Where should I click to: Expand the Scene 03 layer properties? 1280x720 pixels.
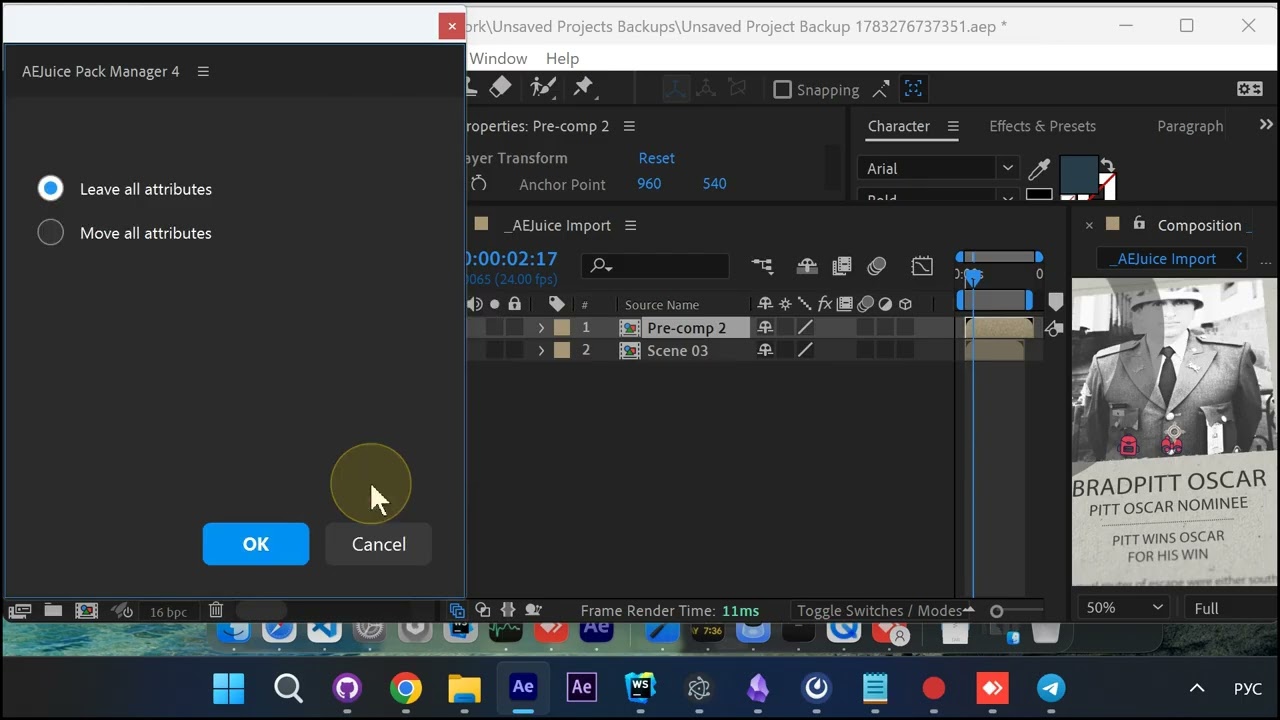pos(541,350)
